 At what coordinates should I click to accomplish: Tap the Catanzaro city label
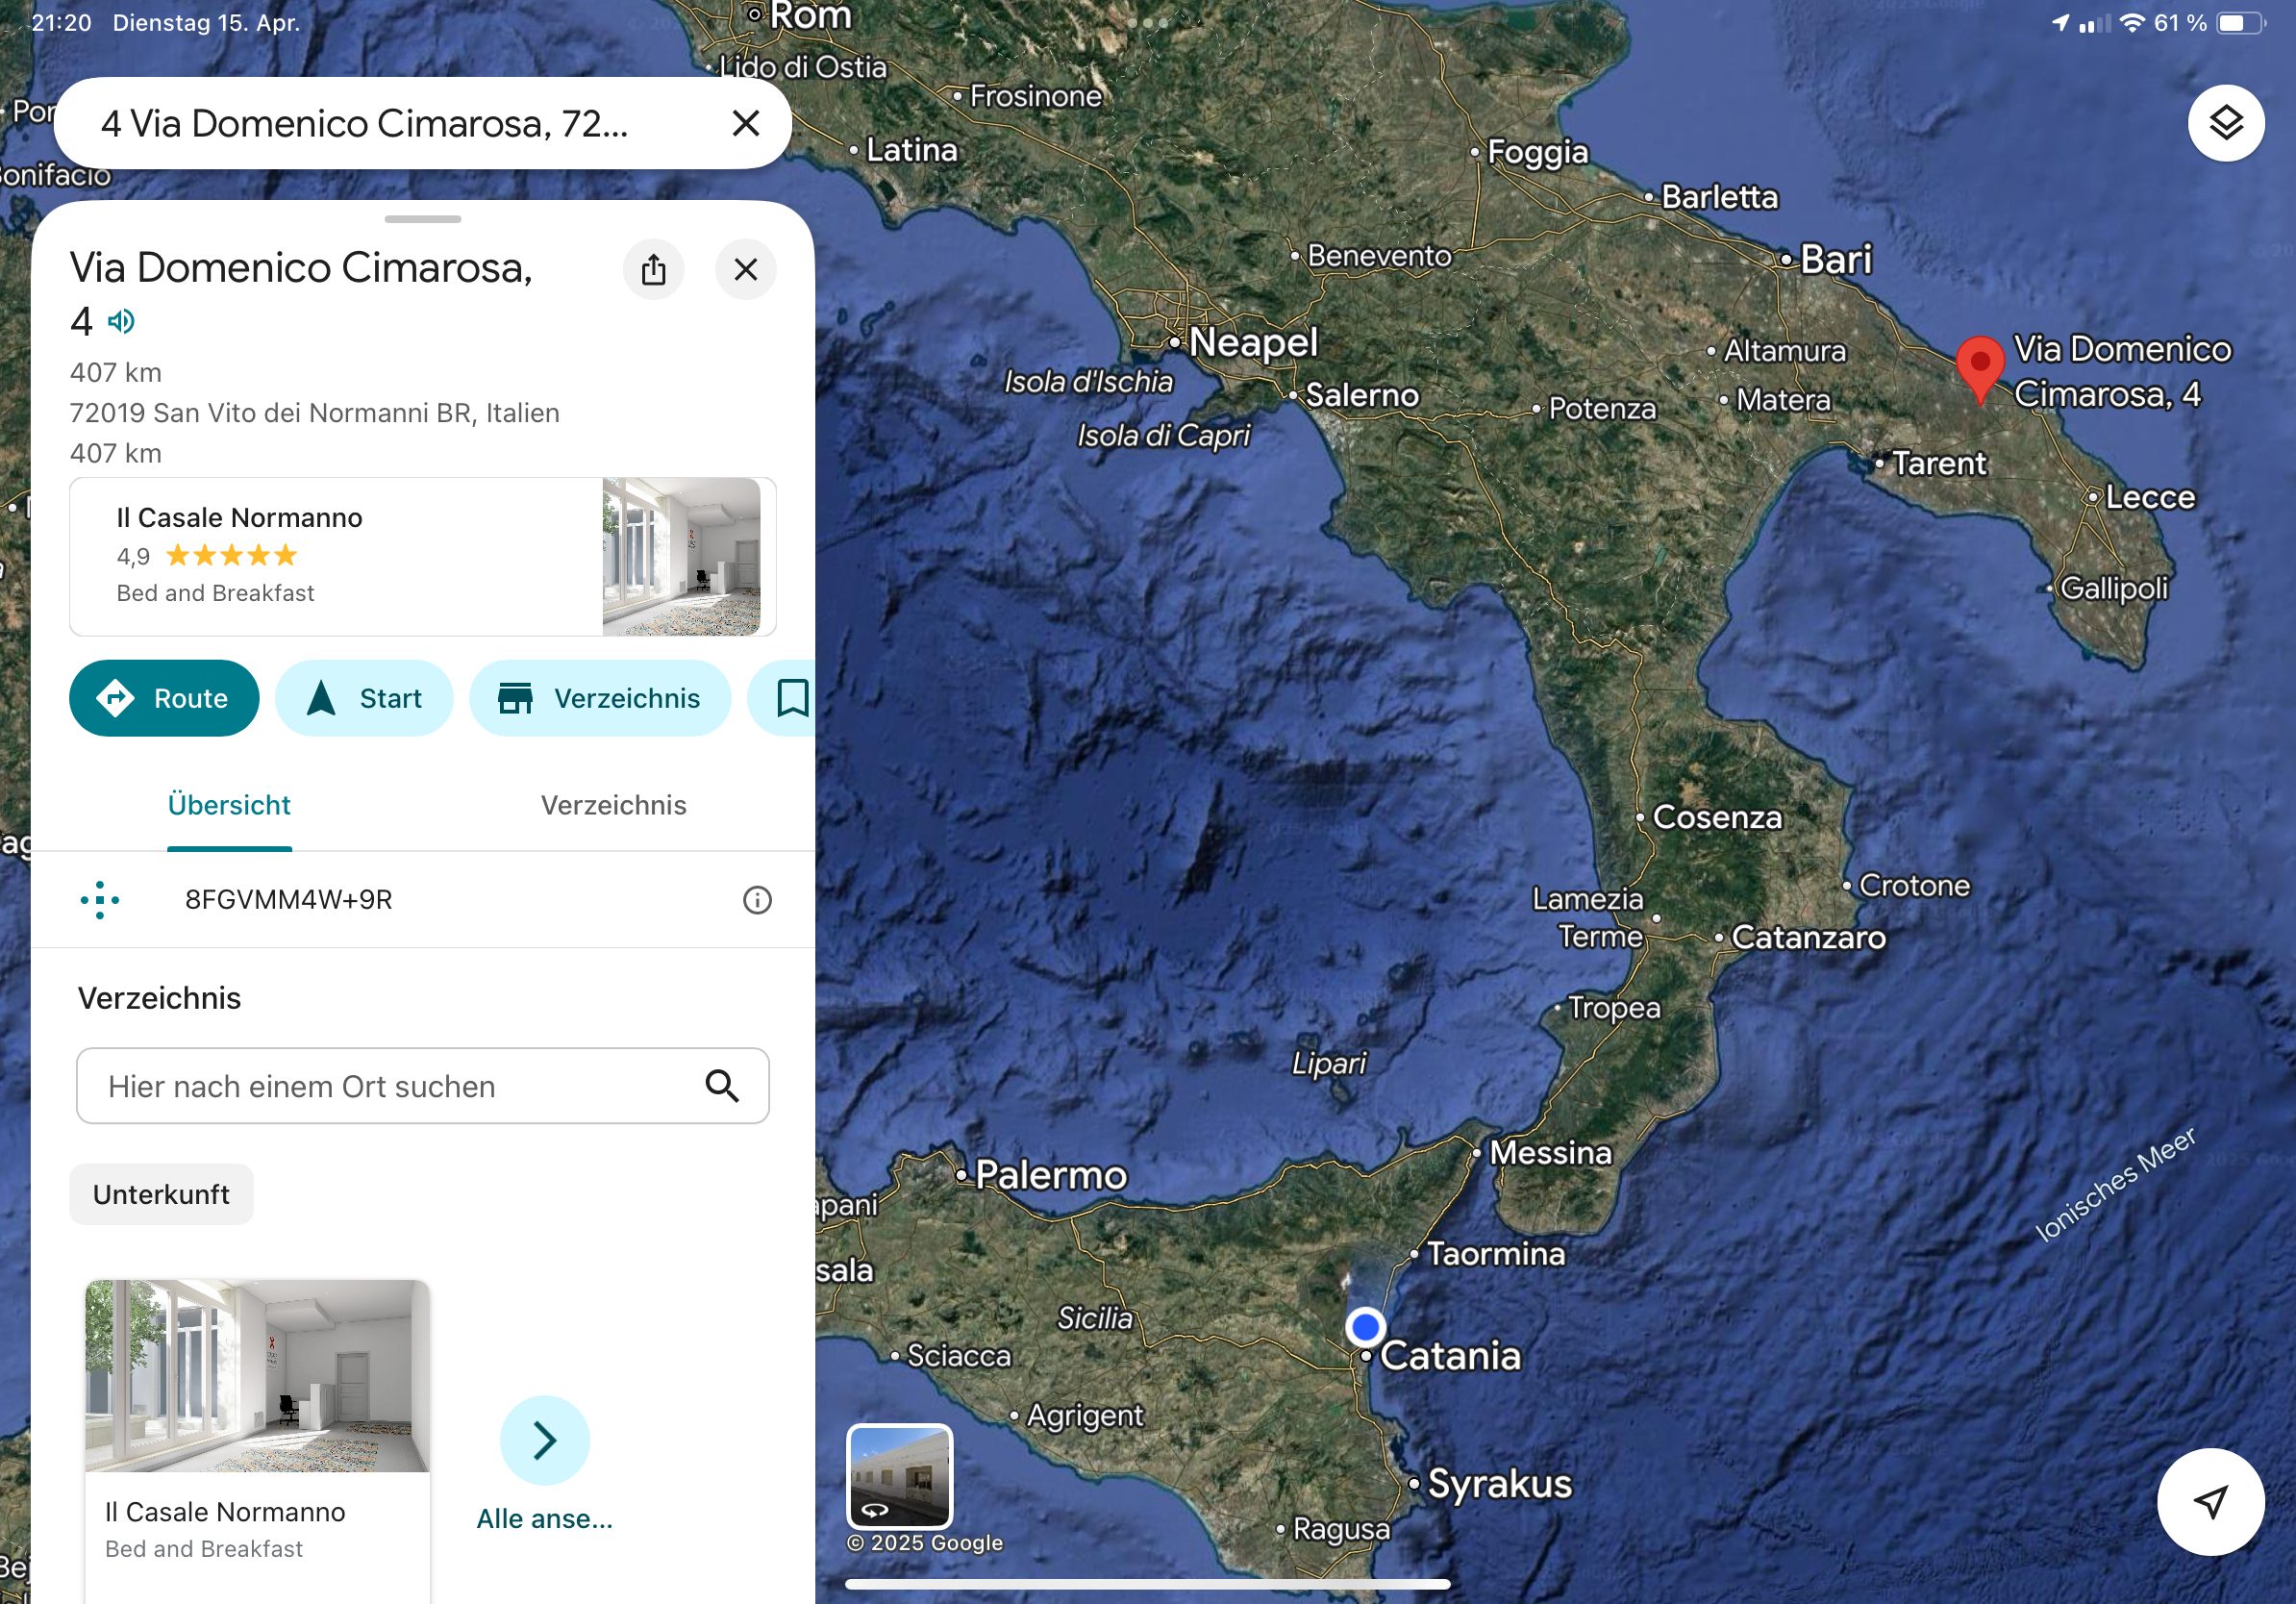[x=1808, y=937]
